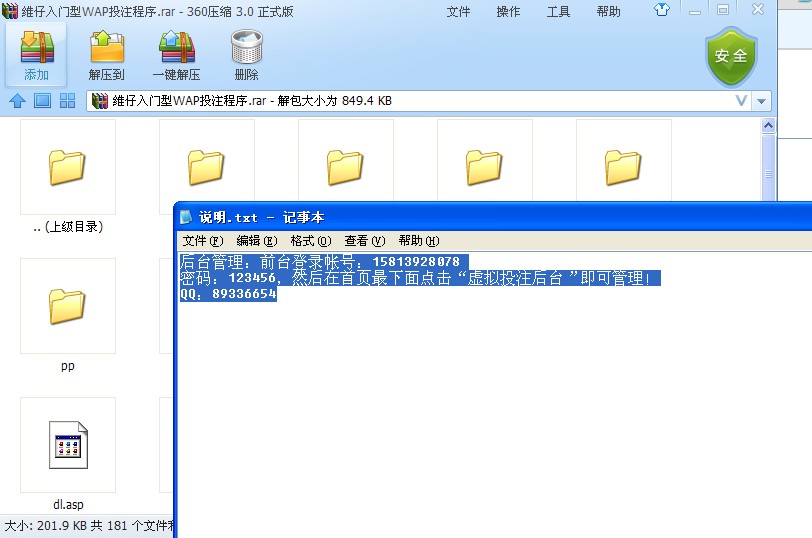Screen dimensions: 812x538
Task: Click the file list vertical scrollbar thumb
Action: (768, 168)
